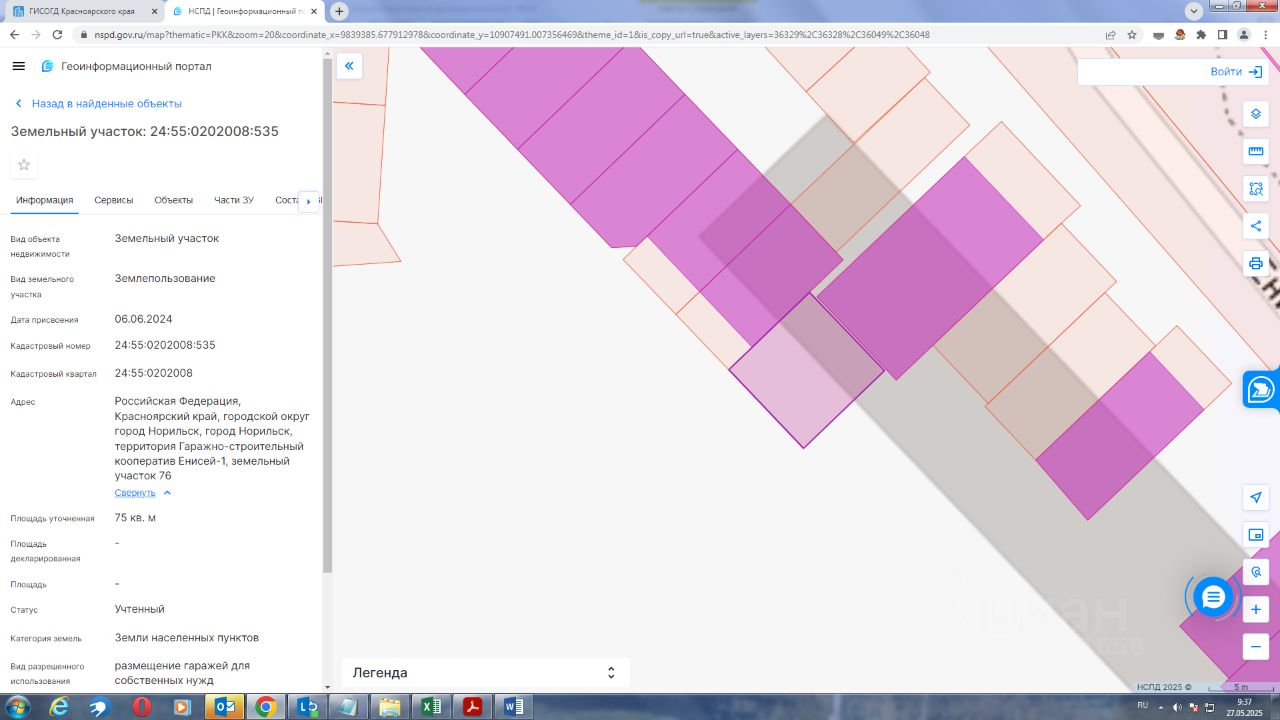This screenshot has height=720, width=1280.
Task: Reload the page in browser
Action: [x=58, y=34]
